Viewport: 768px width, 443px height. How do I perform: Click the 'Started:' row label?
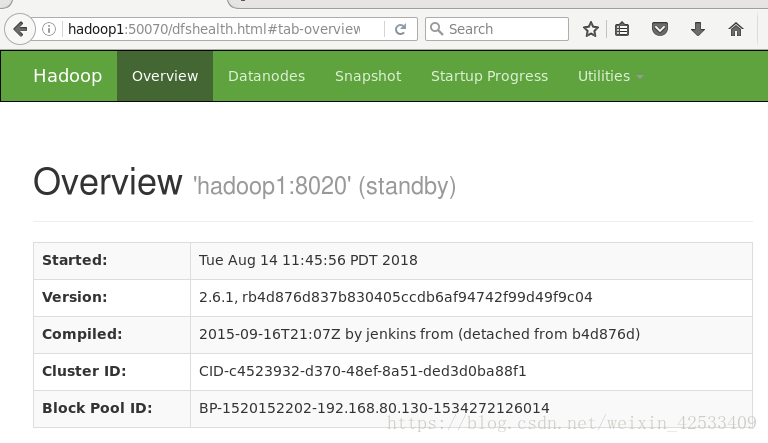[x=74, y=260]
